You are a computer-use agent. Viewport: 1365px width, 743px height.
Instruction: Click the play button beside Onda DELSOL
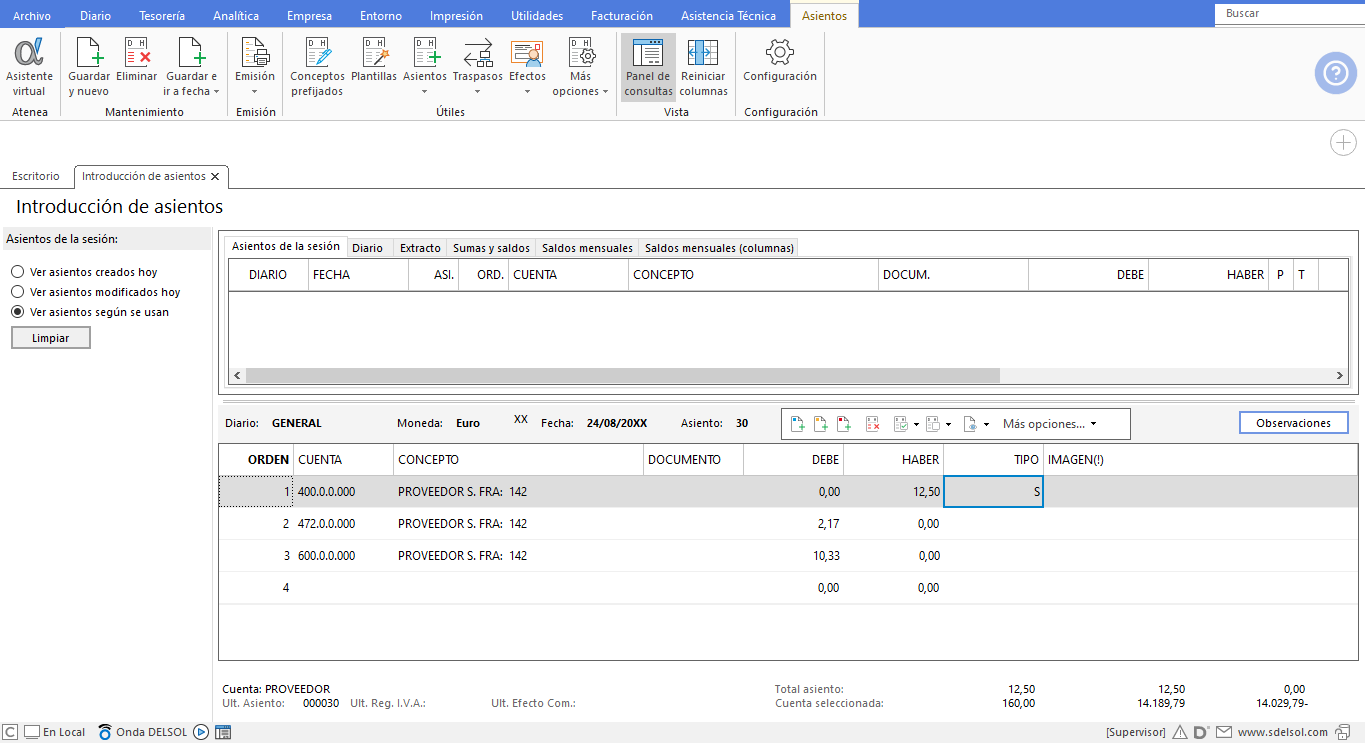click(201, 732)
